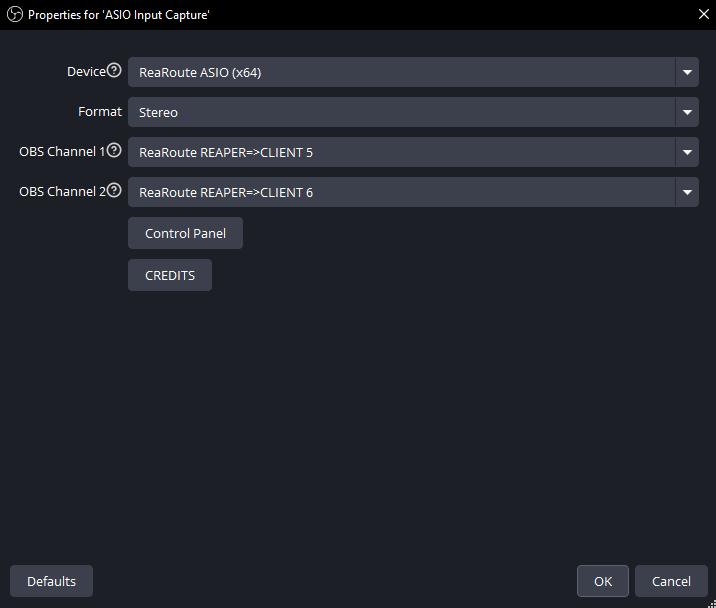Confirm properties with the OK button
This screenshot has width=716, height=608.
(x=603, y=581)
